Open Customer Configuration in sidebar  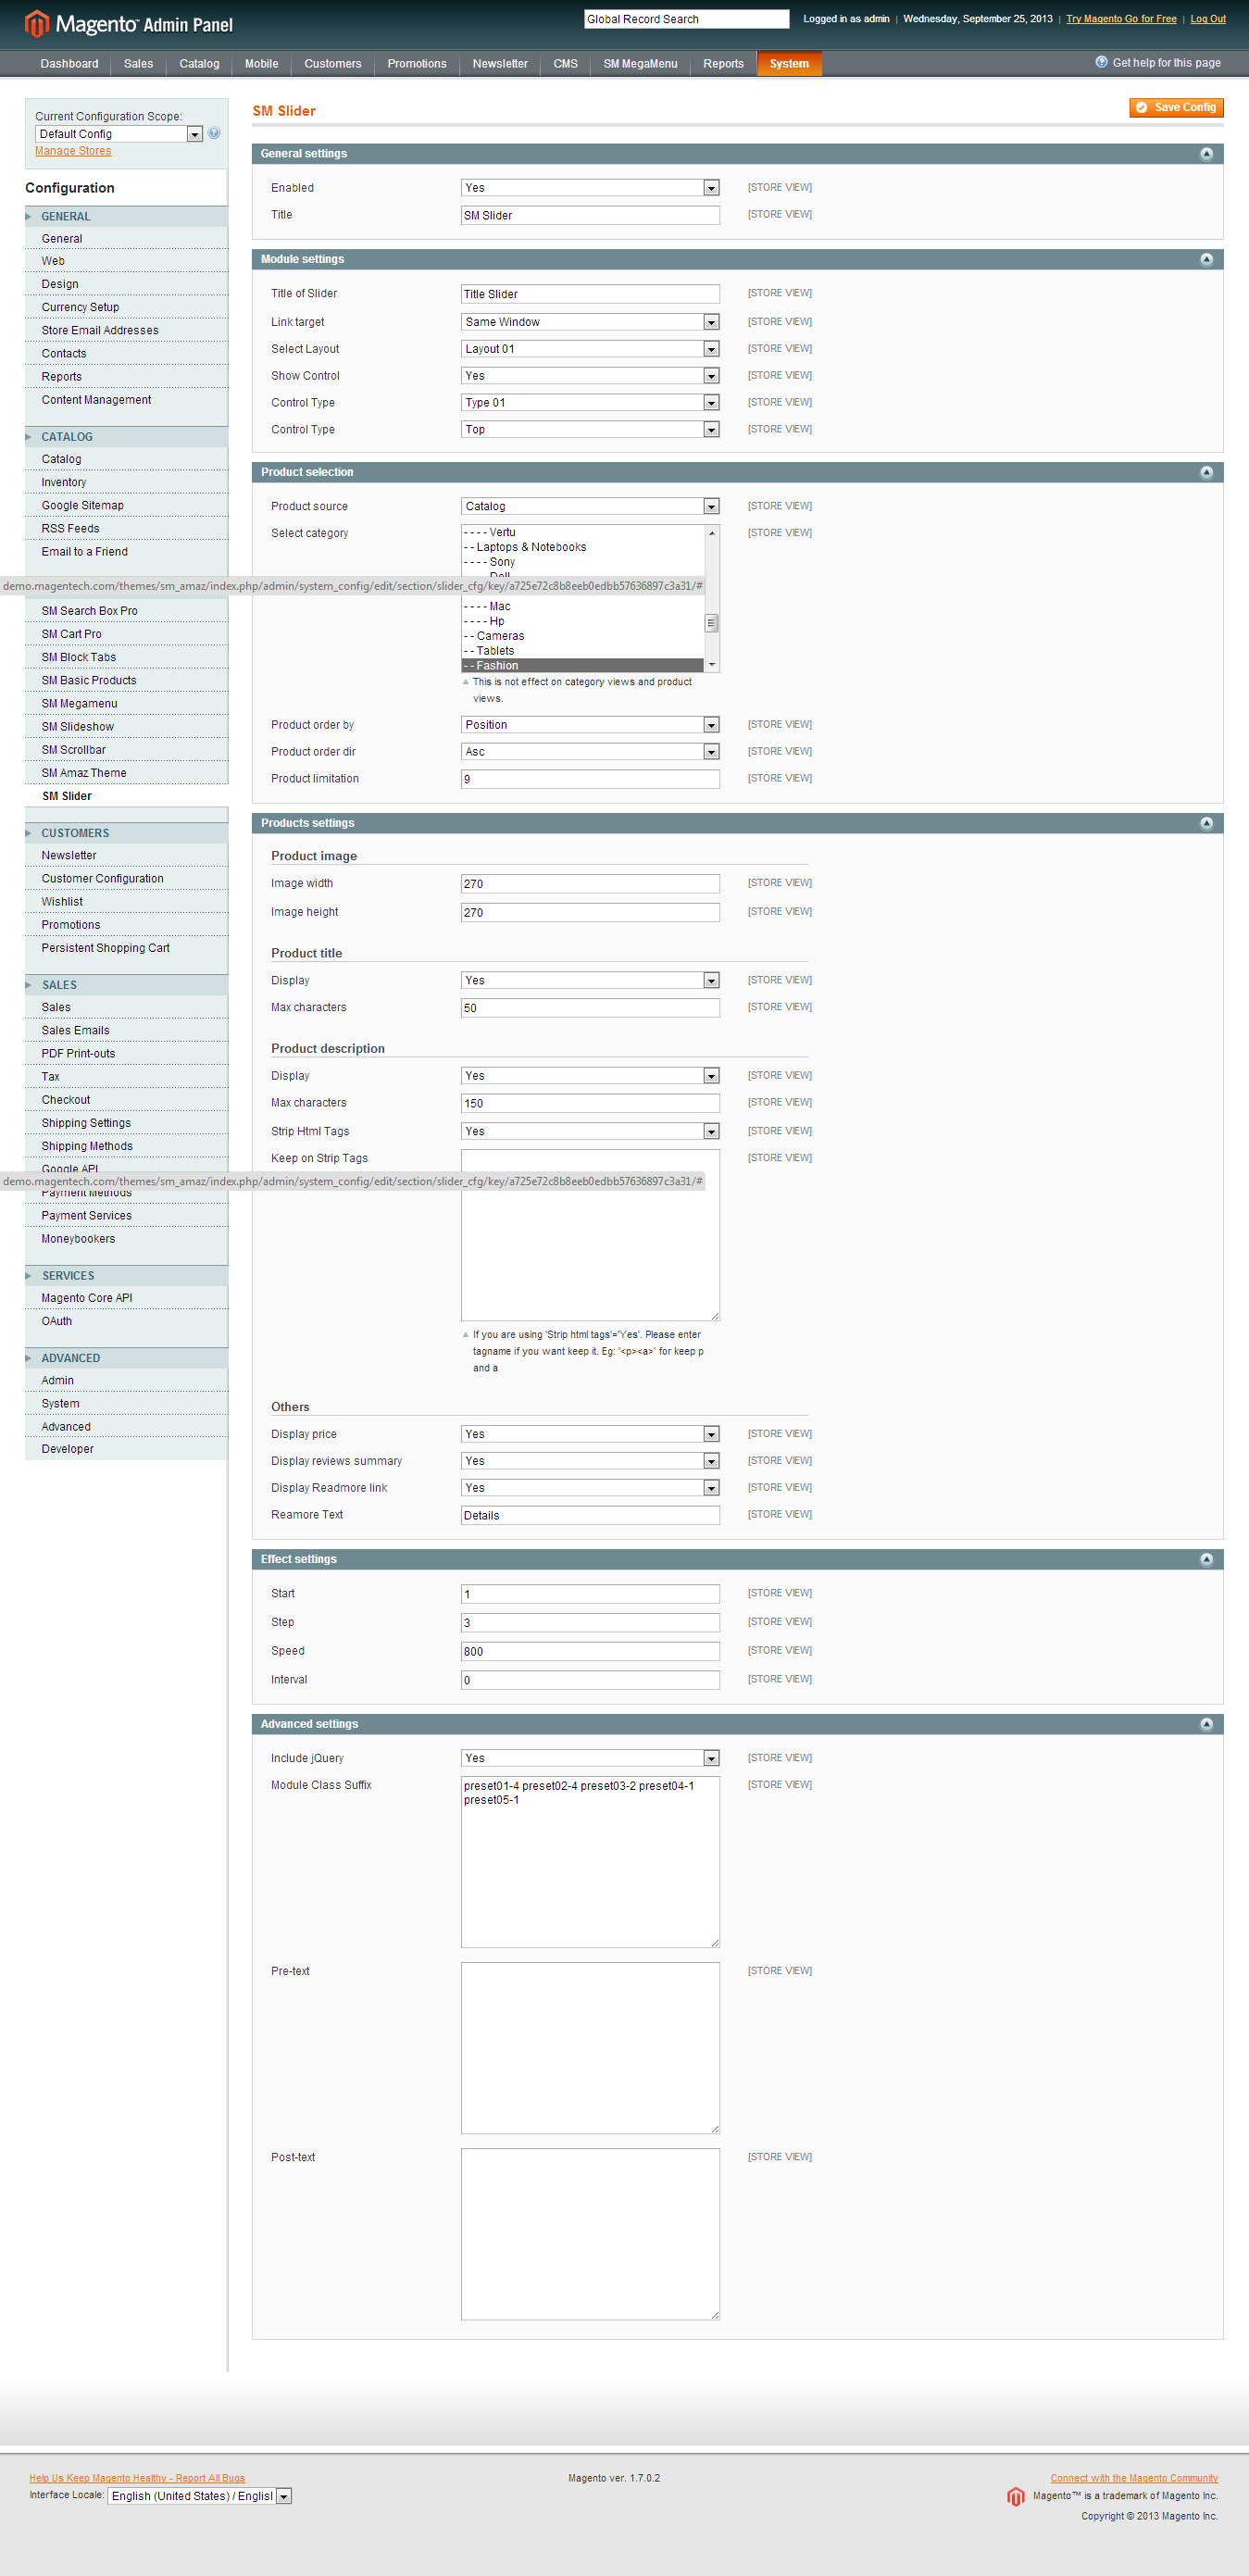(x=102, y=879)
